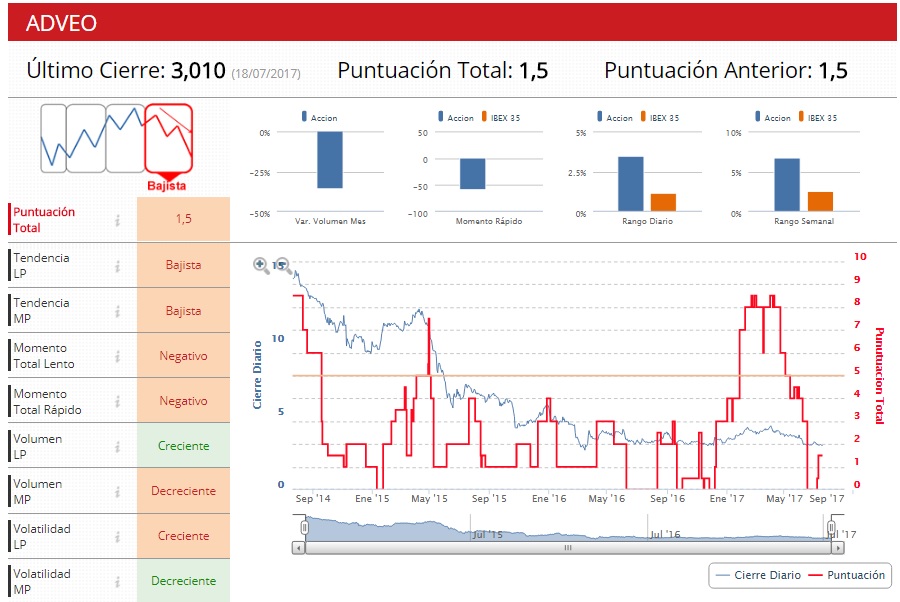Viewport: 900px width, 602px height.
Task: Open info icon next to Volumen MP
Action: (x=117, y=491)
